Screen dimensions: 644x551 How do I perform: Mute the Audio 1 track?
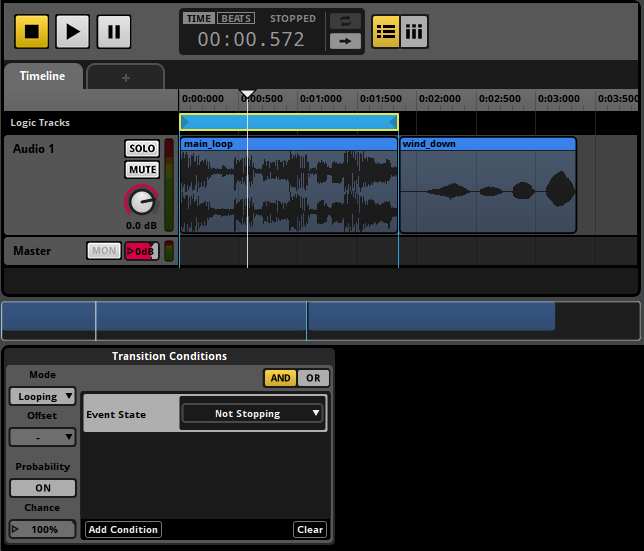[x=142, y=170]
